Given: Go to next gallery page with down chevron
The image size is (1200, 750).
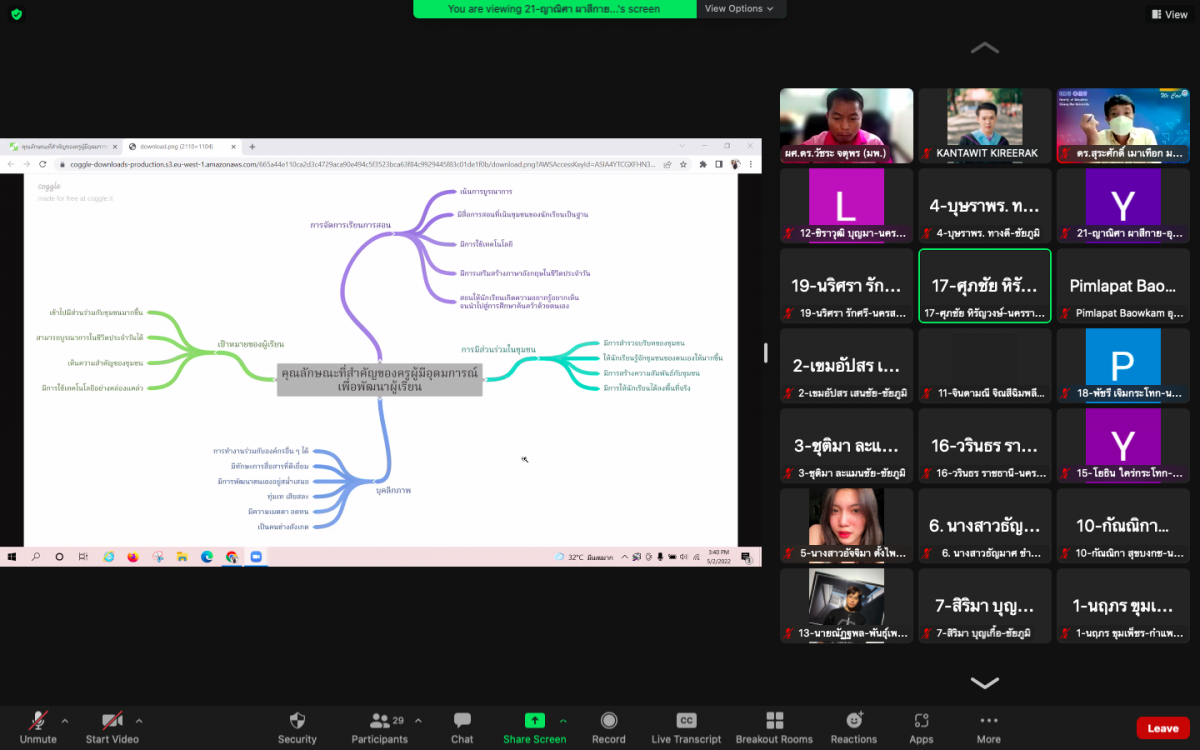Looking at the screenshot, I should coord(985,683).
